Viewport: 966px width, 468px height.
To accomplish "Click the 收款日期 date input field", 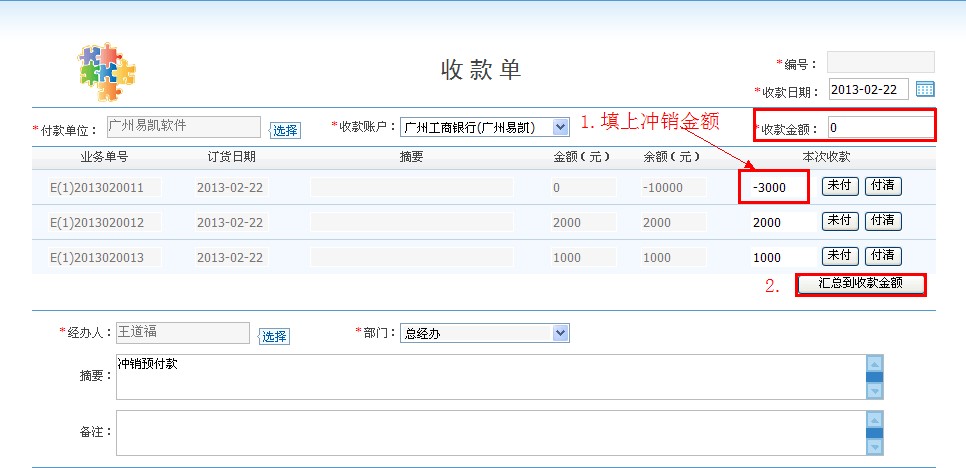I will (x=868, y=90).
